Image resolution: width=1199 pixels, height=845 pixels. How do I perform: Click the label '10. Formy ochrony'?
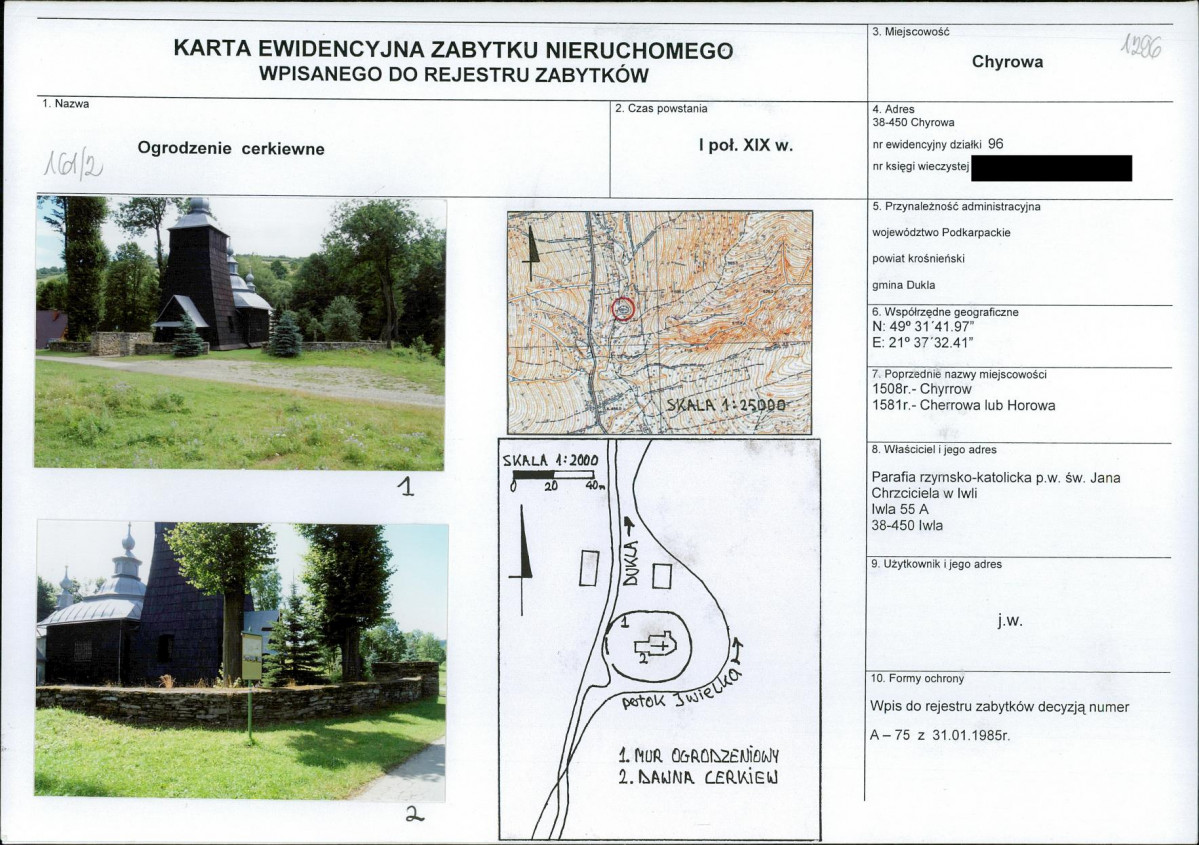click(x=917, y=678)
